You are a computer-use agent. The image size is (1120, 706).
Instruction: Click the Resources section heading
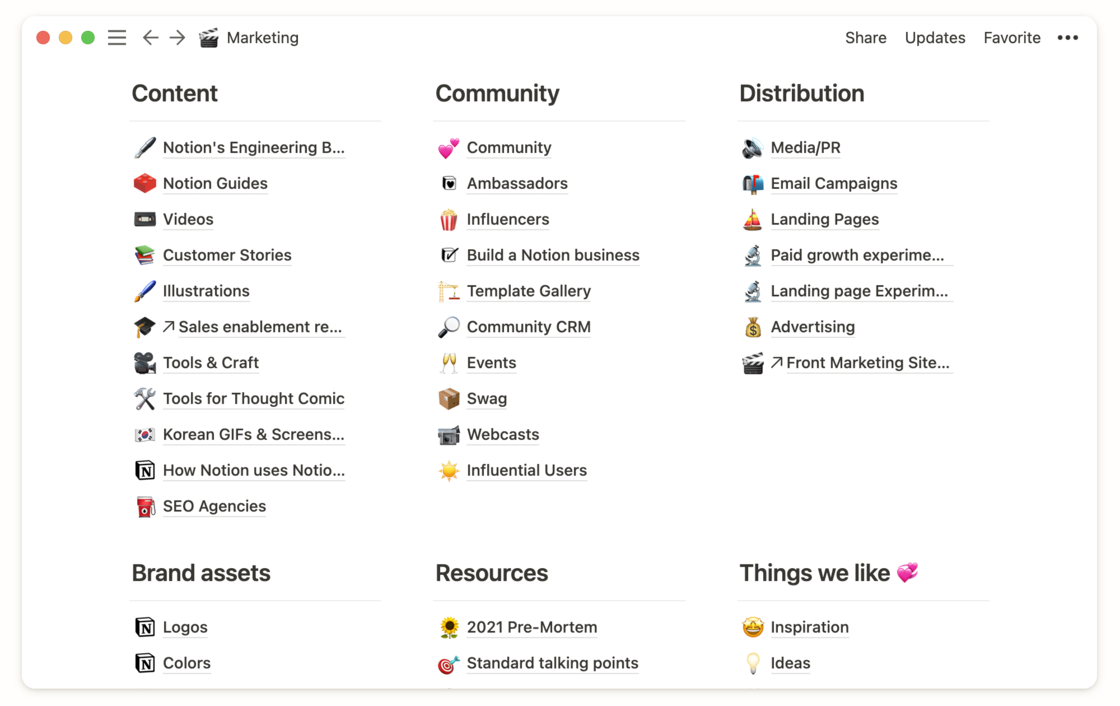coord(491,573)
